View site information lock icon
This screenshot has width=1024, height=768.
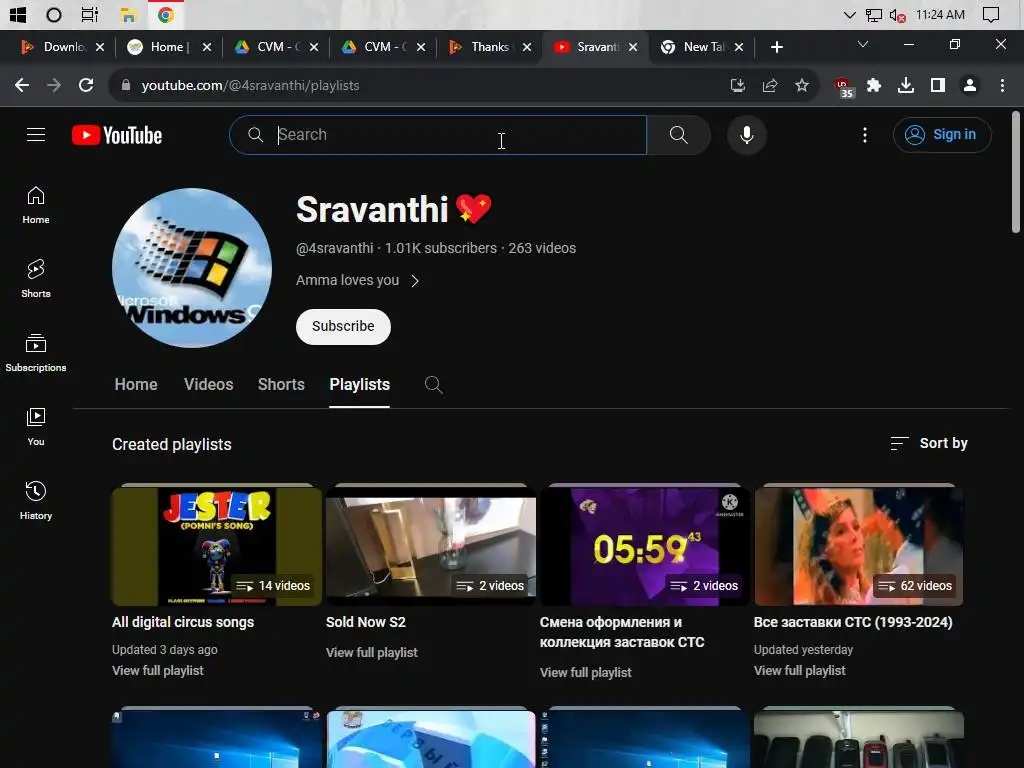(126, 86)
